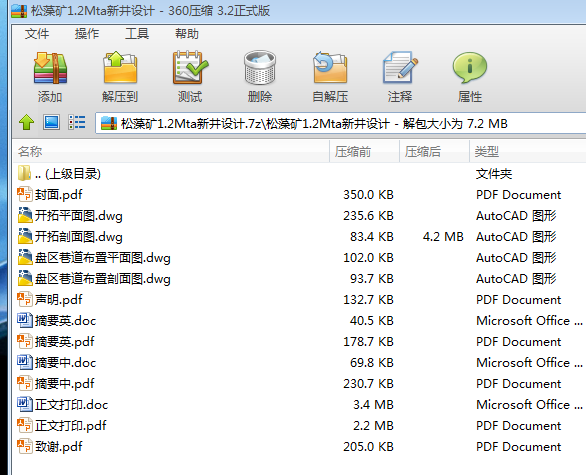Click the 2.2 MB size value
Screen dimensions: 586x475
tap(373, 426)
